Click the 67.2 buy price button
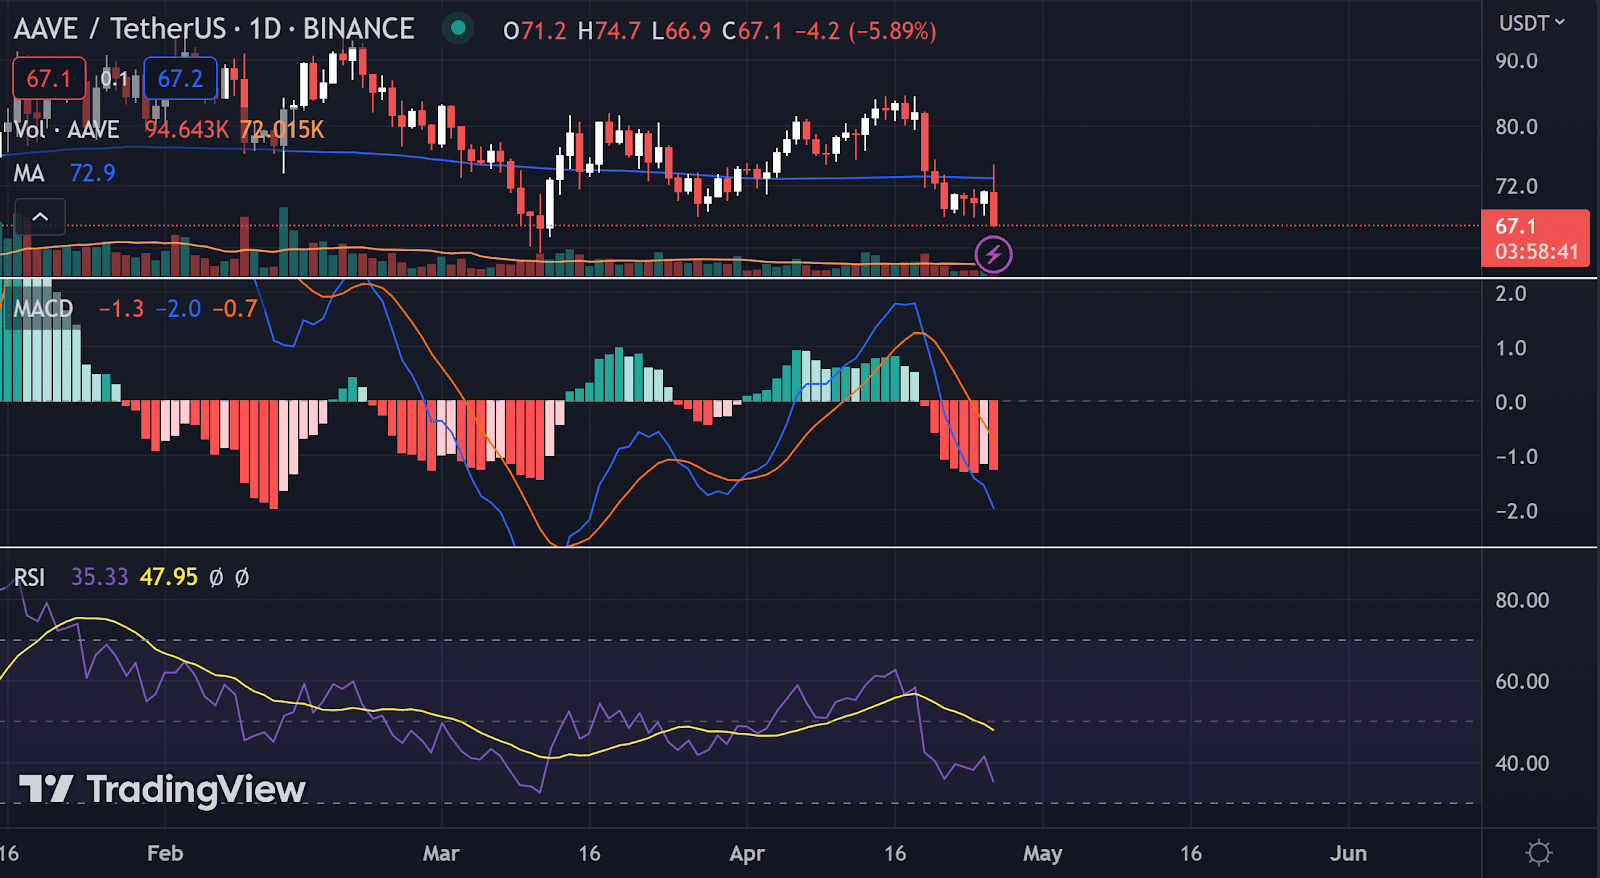Screen dimensions: 1600x878 pyautogui.click(x=181, y=79)
